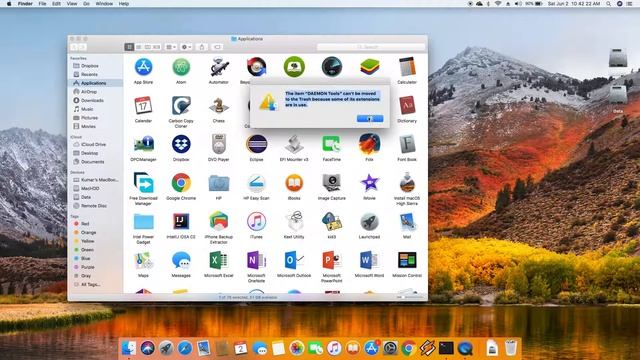This screenshot has height=360, width=640.
Task: Select the Dictionary app icon
Action: point(407,106)
